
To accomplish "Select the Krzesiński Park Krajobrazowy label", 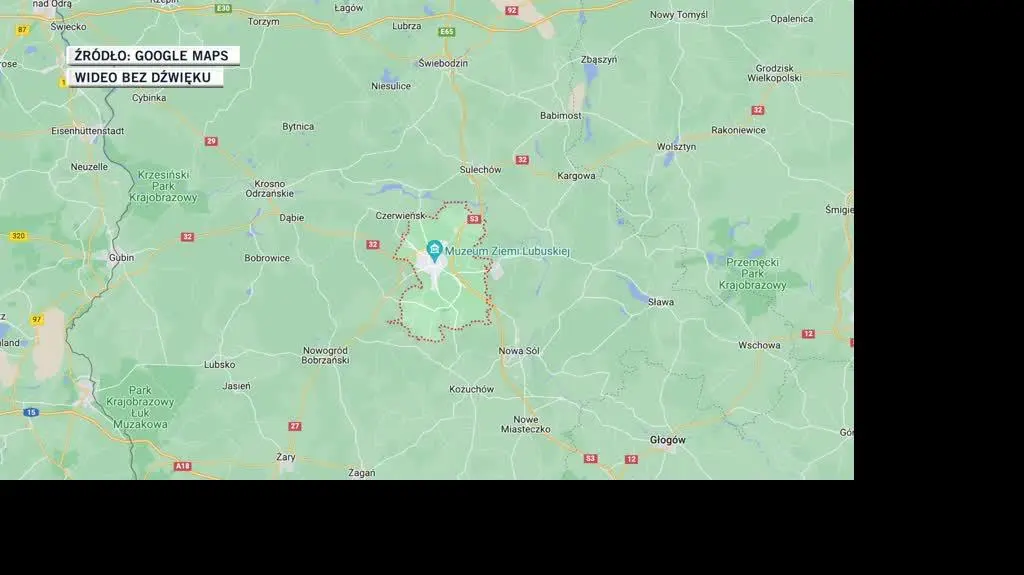I will click(163, 186).
